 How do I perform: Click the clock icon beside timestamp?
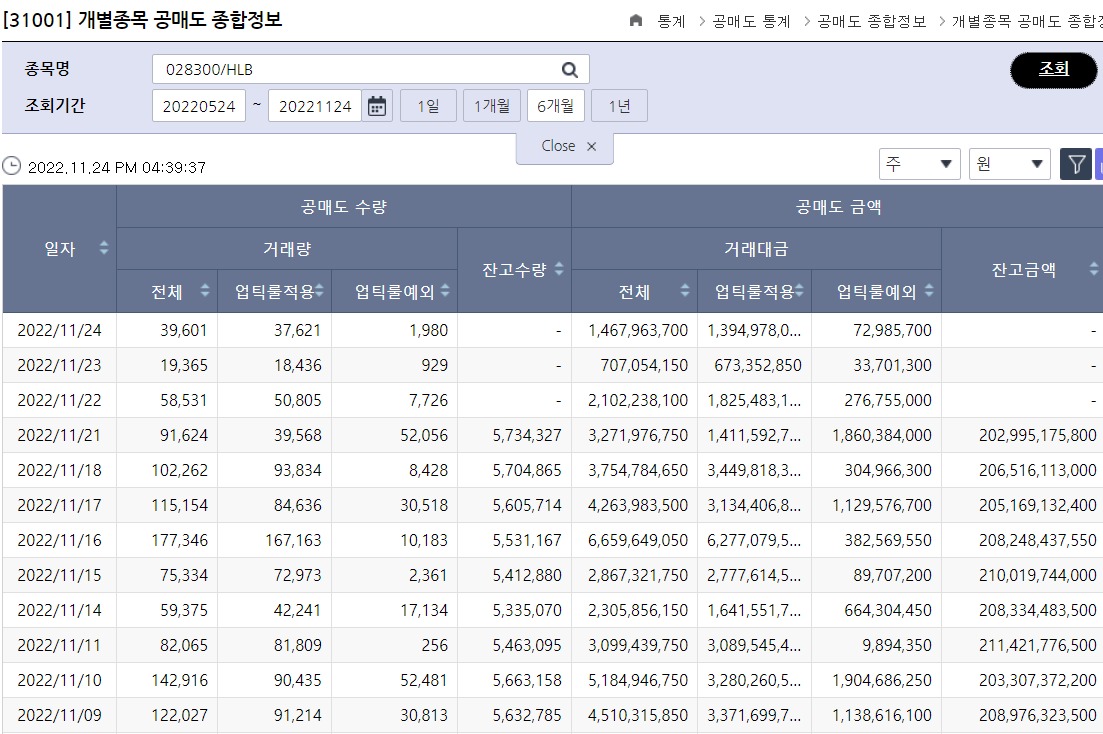pyautogui.click(x=12, y=166)
